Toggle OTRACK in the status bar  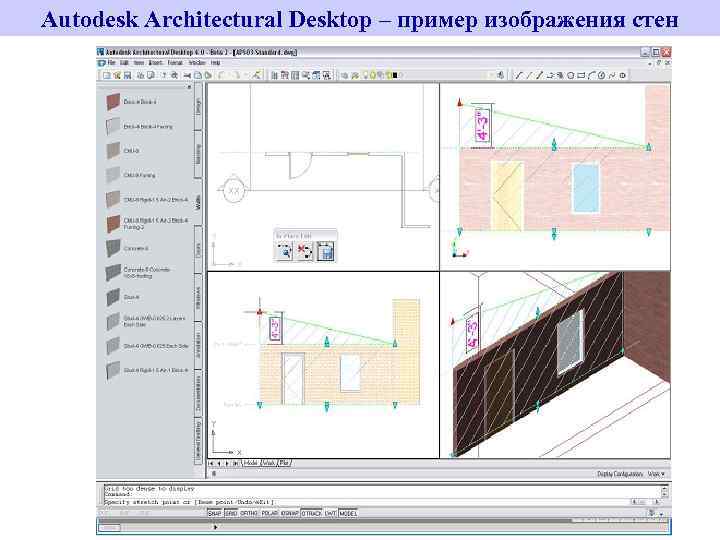click(311, 513)
